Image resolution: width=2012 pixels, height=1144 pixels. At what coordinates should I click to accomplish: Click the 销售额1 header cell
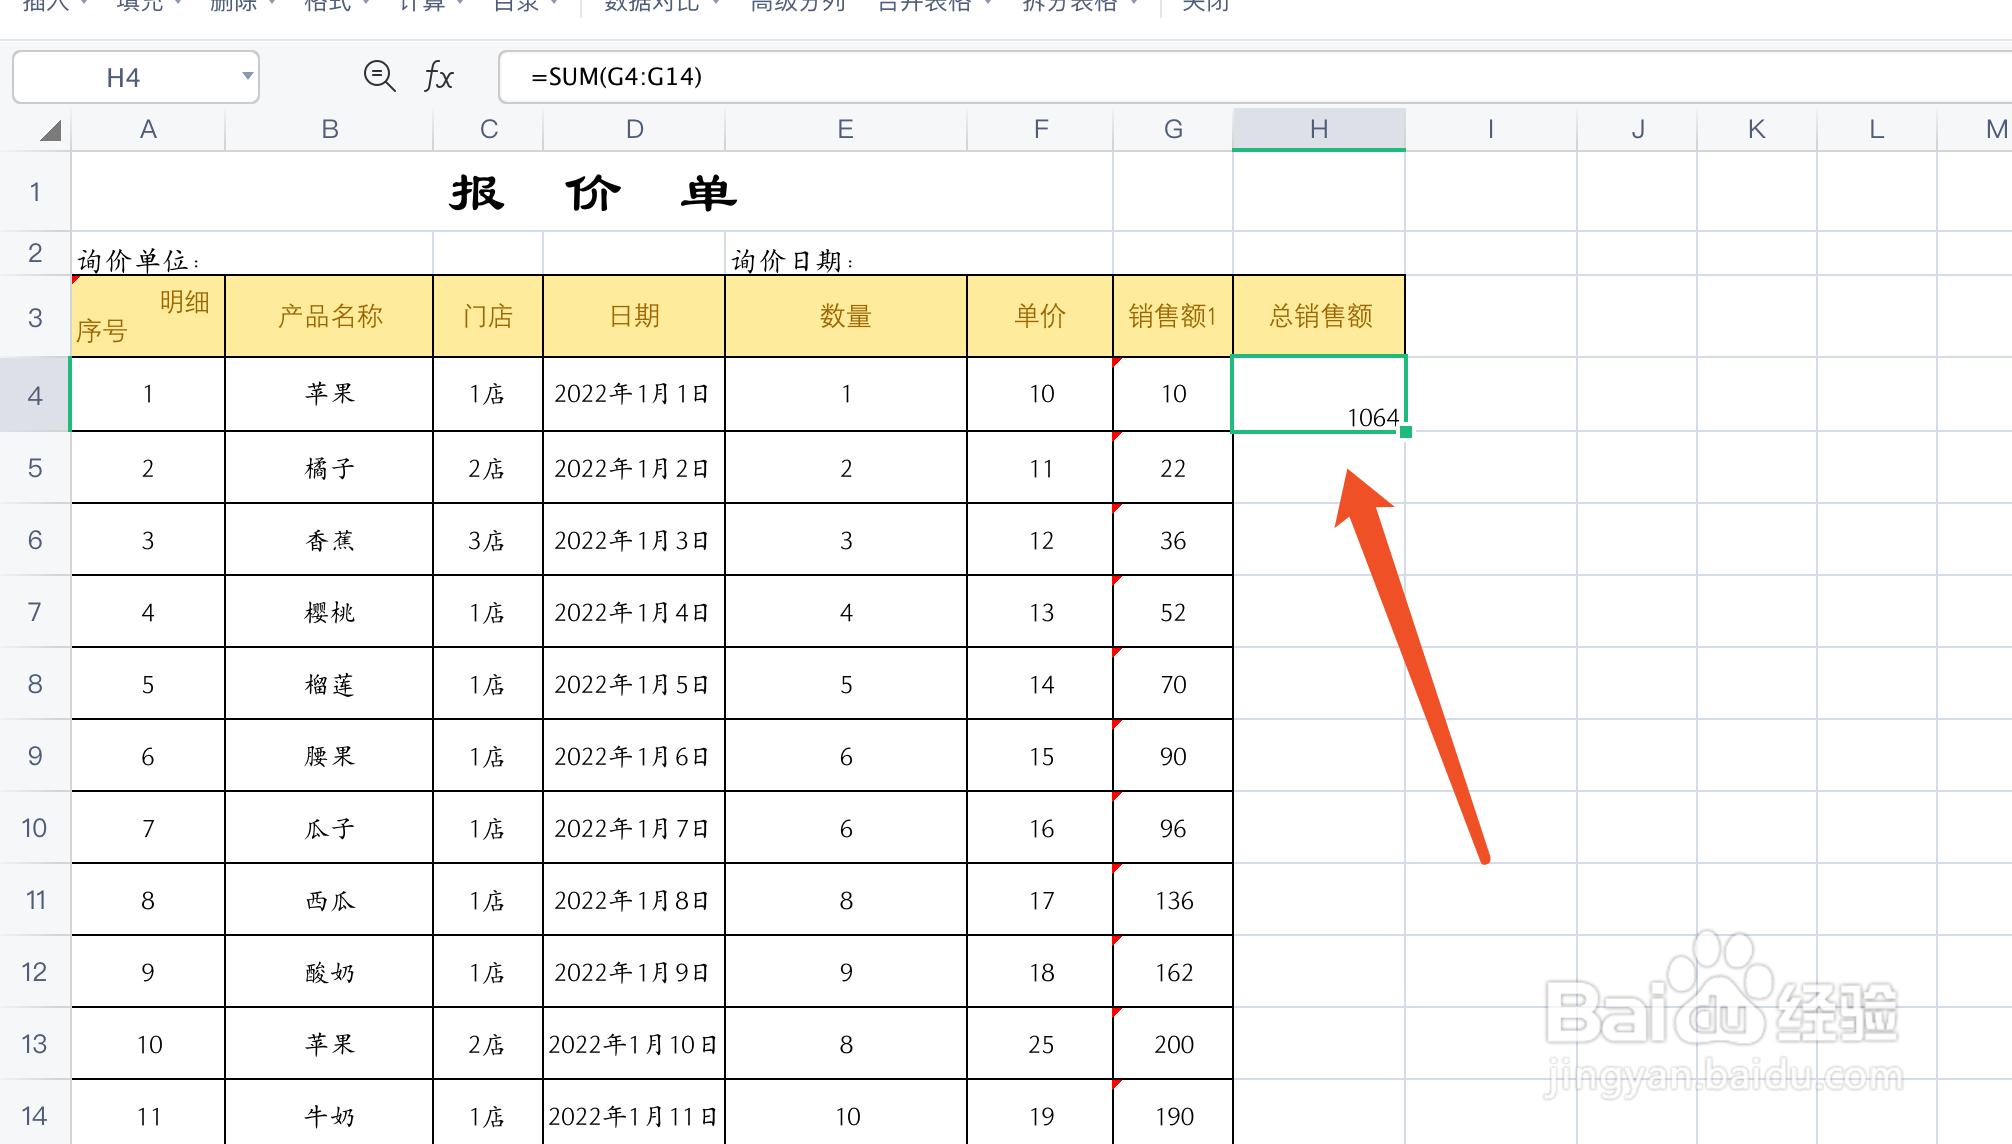(x=1172, y=316)
